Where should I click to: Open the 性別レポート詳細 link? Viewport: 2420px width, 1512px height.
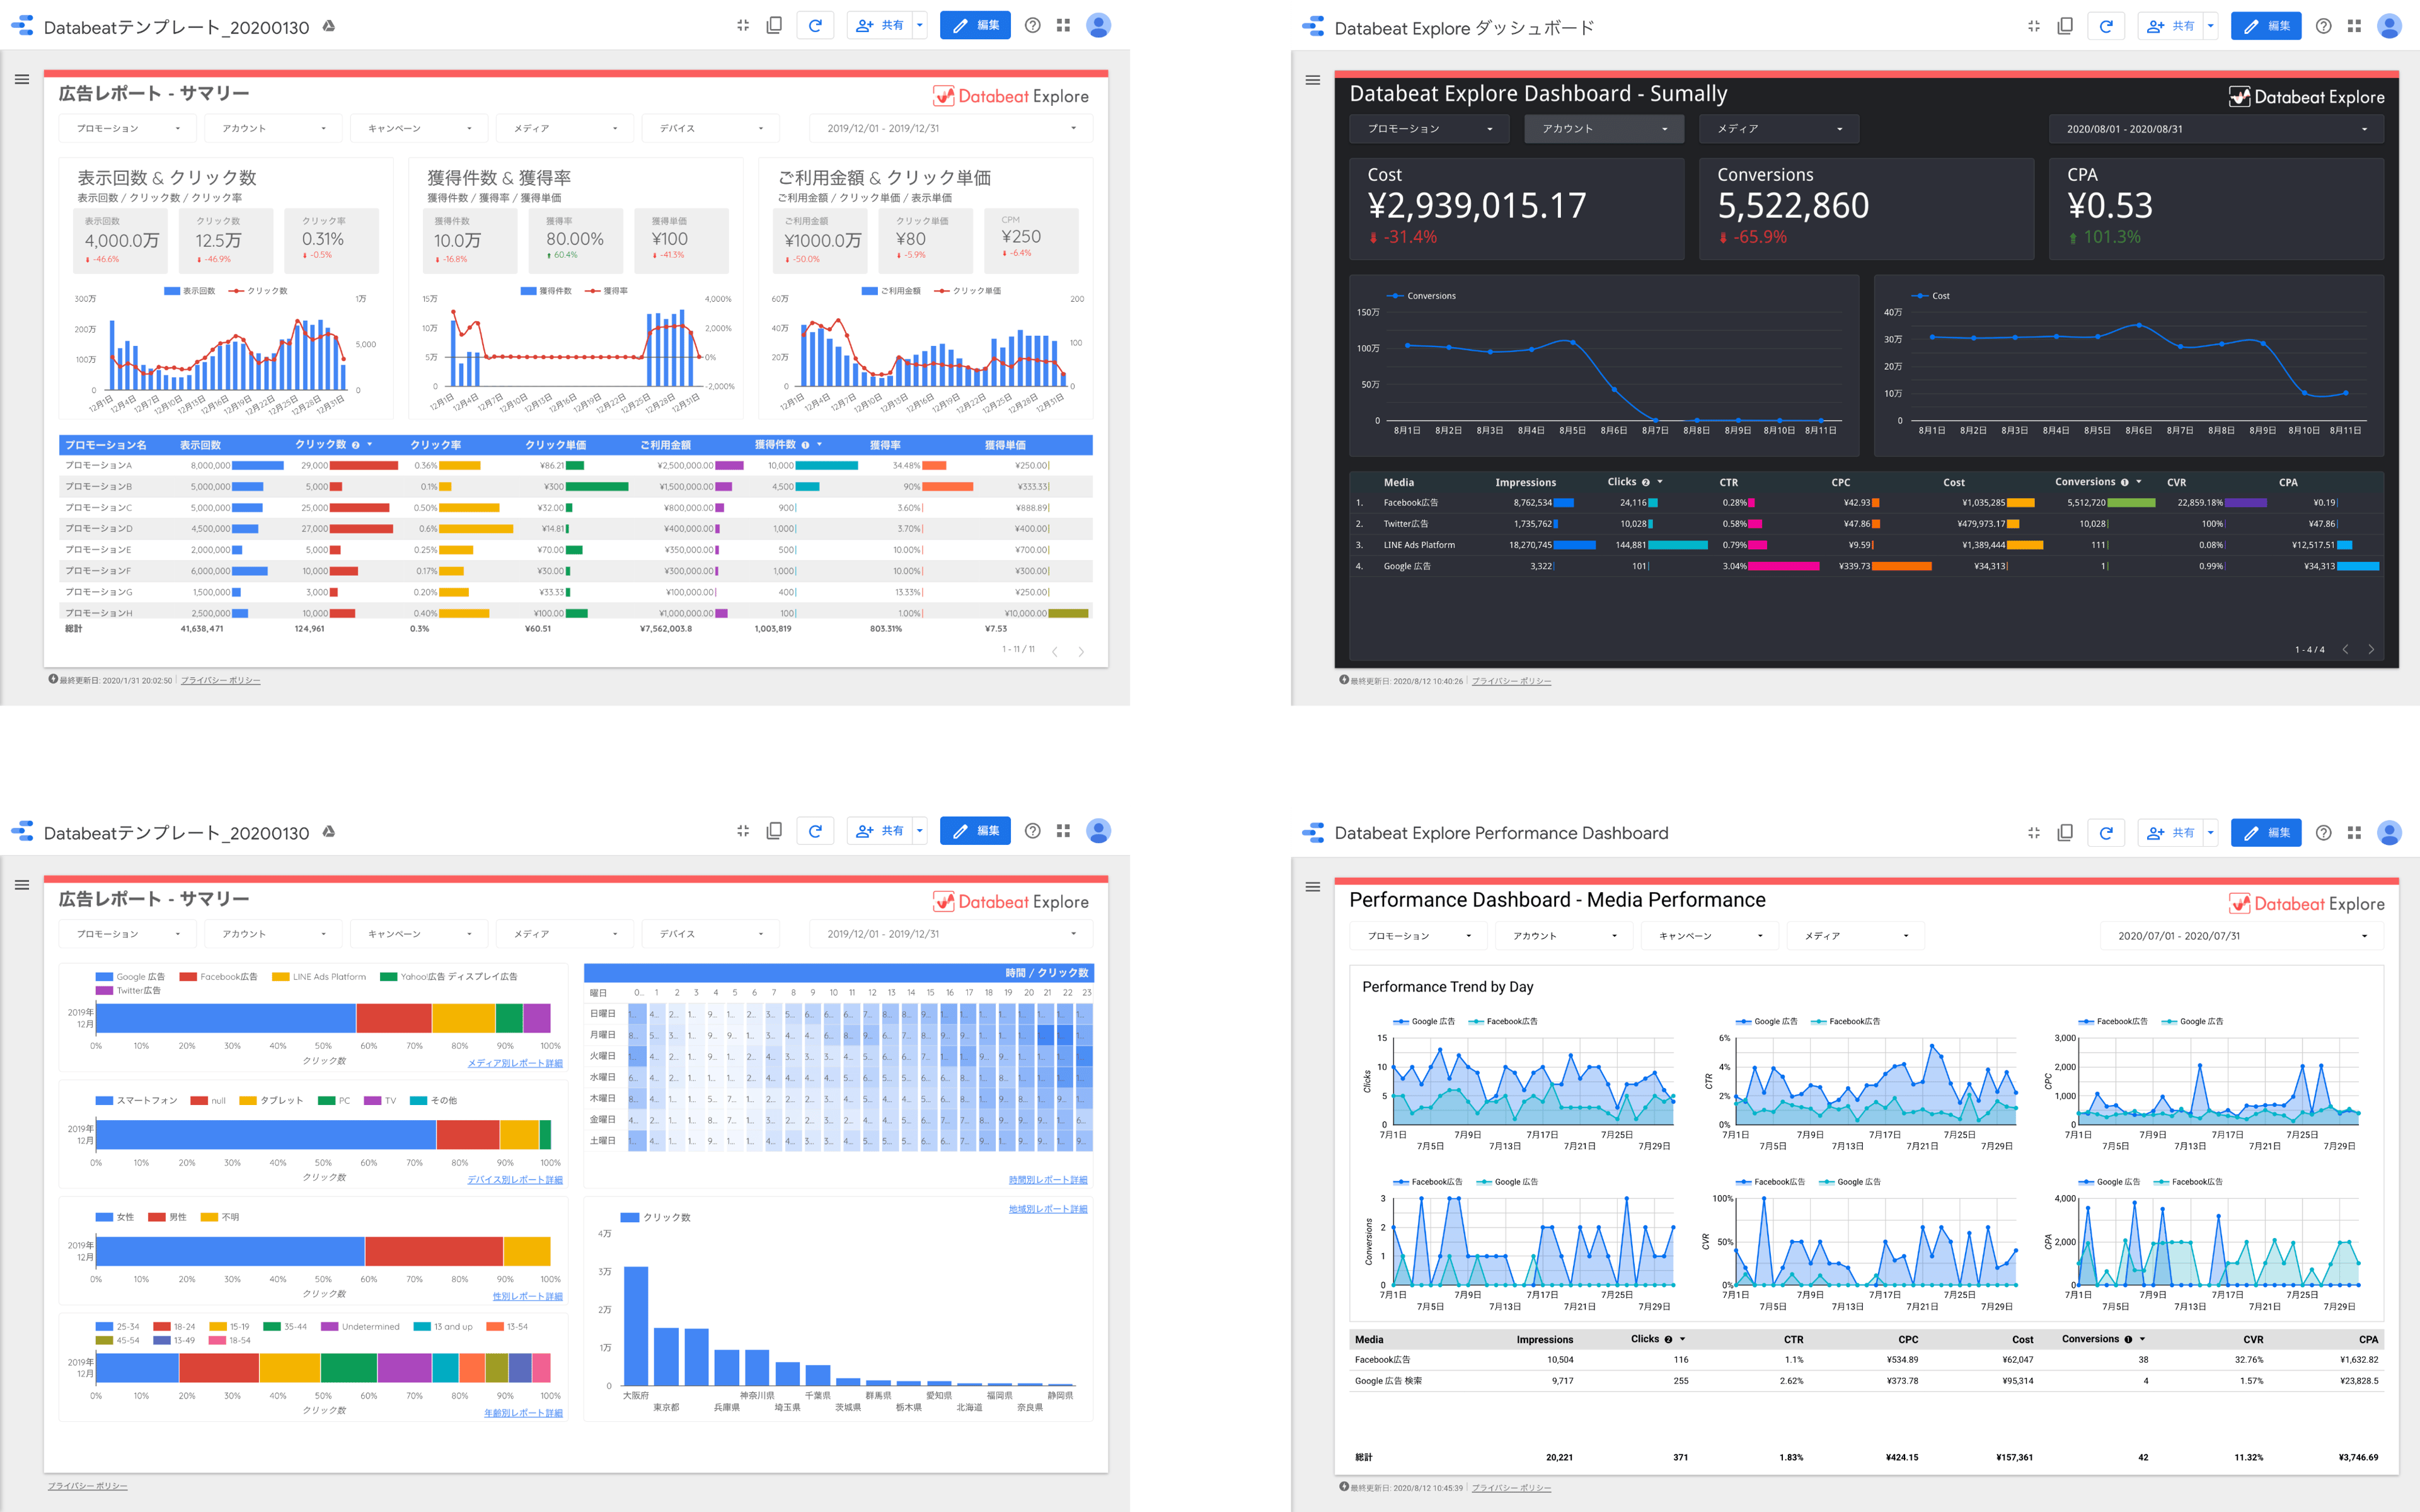527,1296
